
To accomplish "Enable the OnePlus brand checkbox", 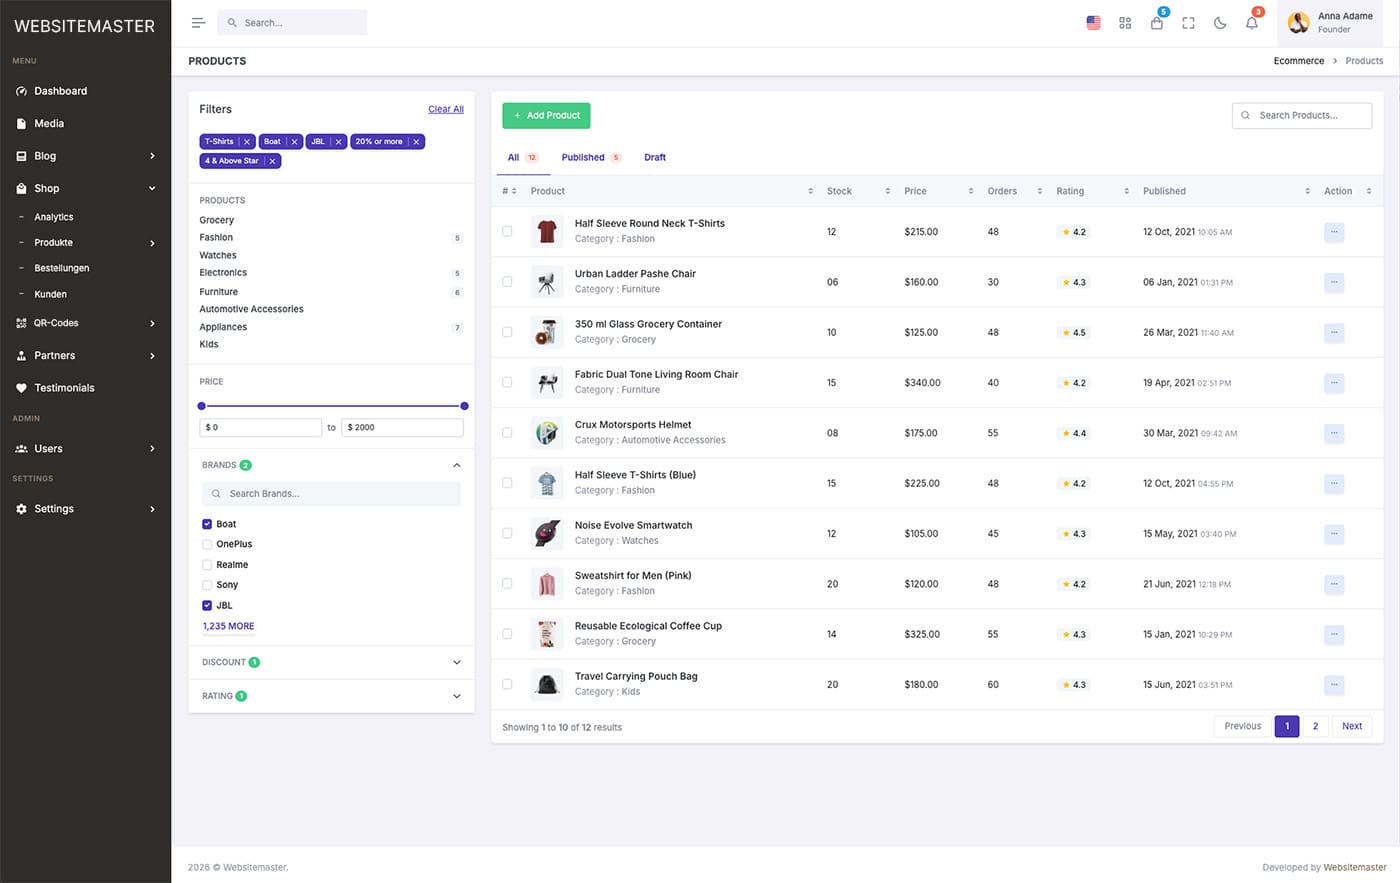I will click(x=206, y=544).
